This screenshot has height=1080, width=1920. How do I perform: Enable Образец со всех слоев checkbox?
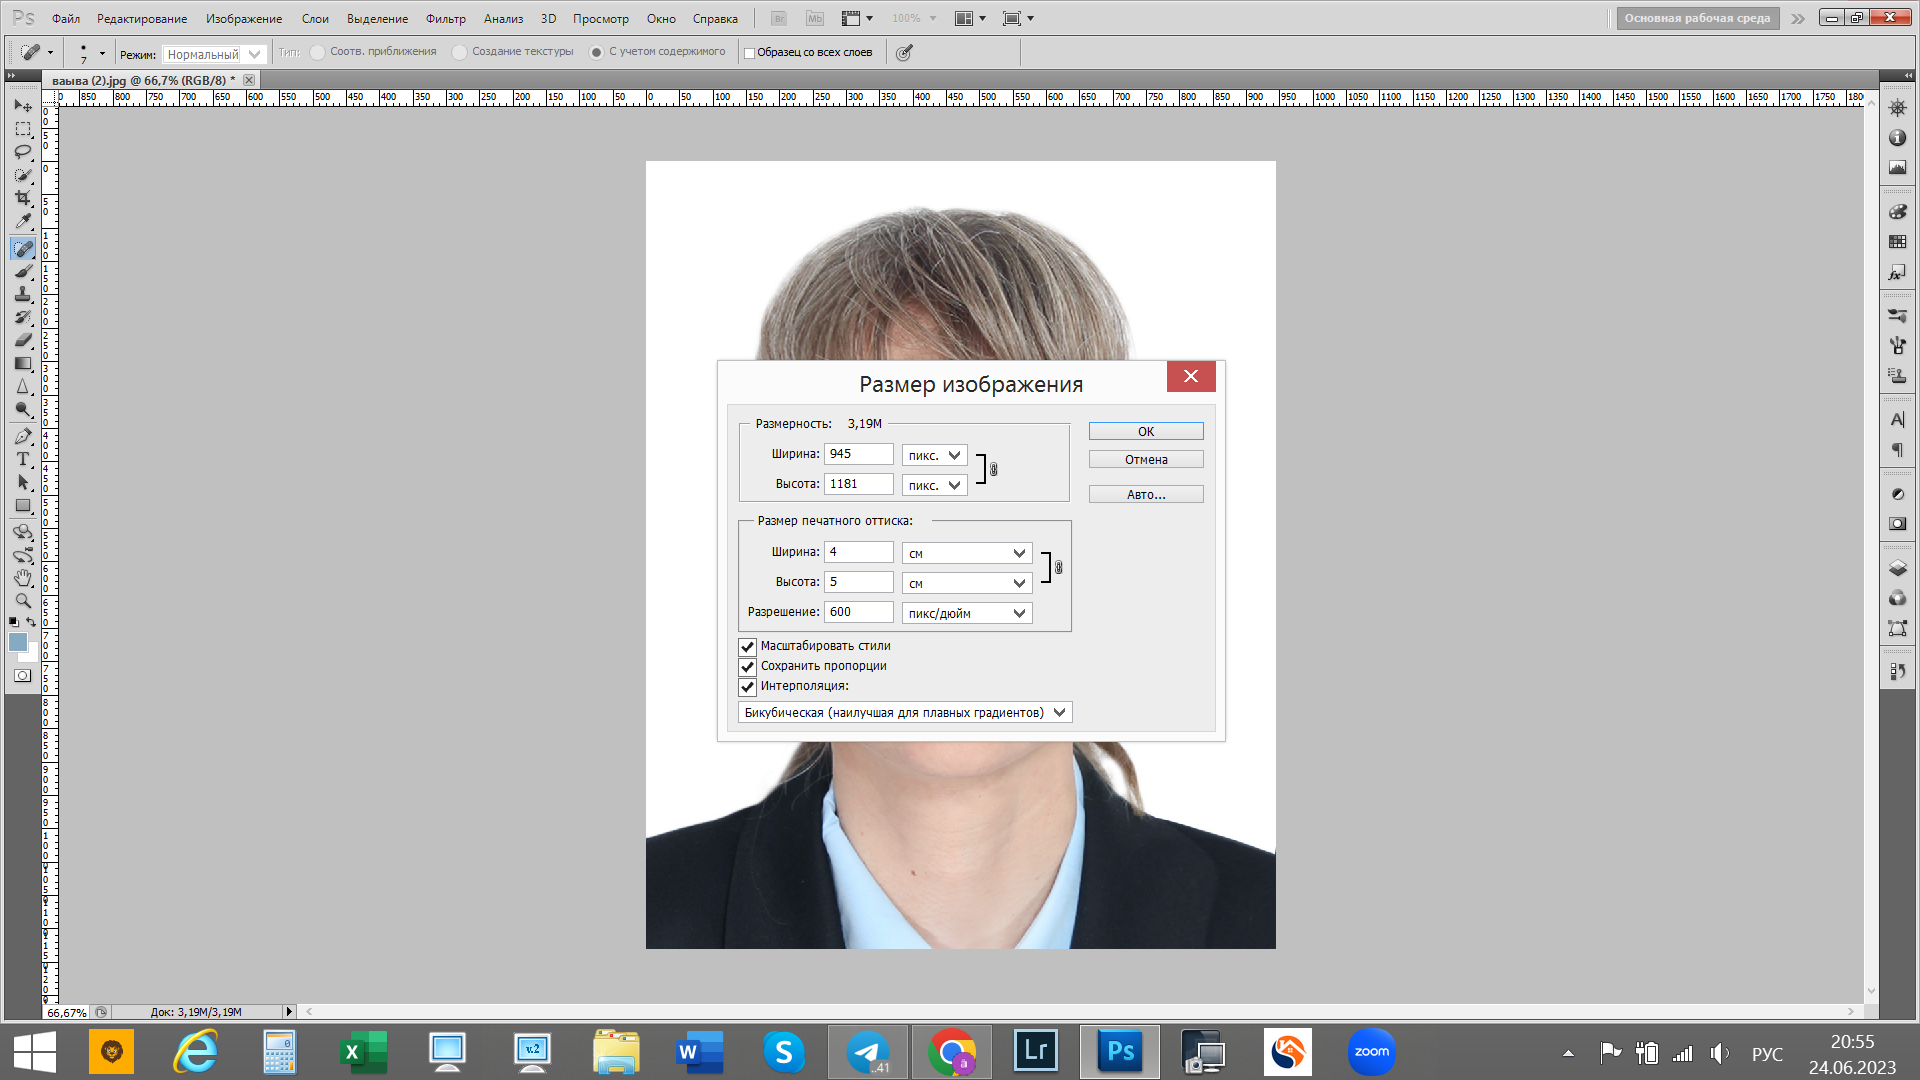pyautogui.click(x=749, y=53)
